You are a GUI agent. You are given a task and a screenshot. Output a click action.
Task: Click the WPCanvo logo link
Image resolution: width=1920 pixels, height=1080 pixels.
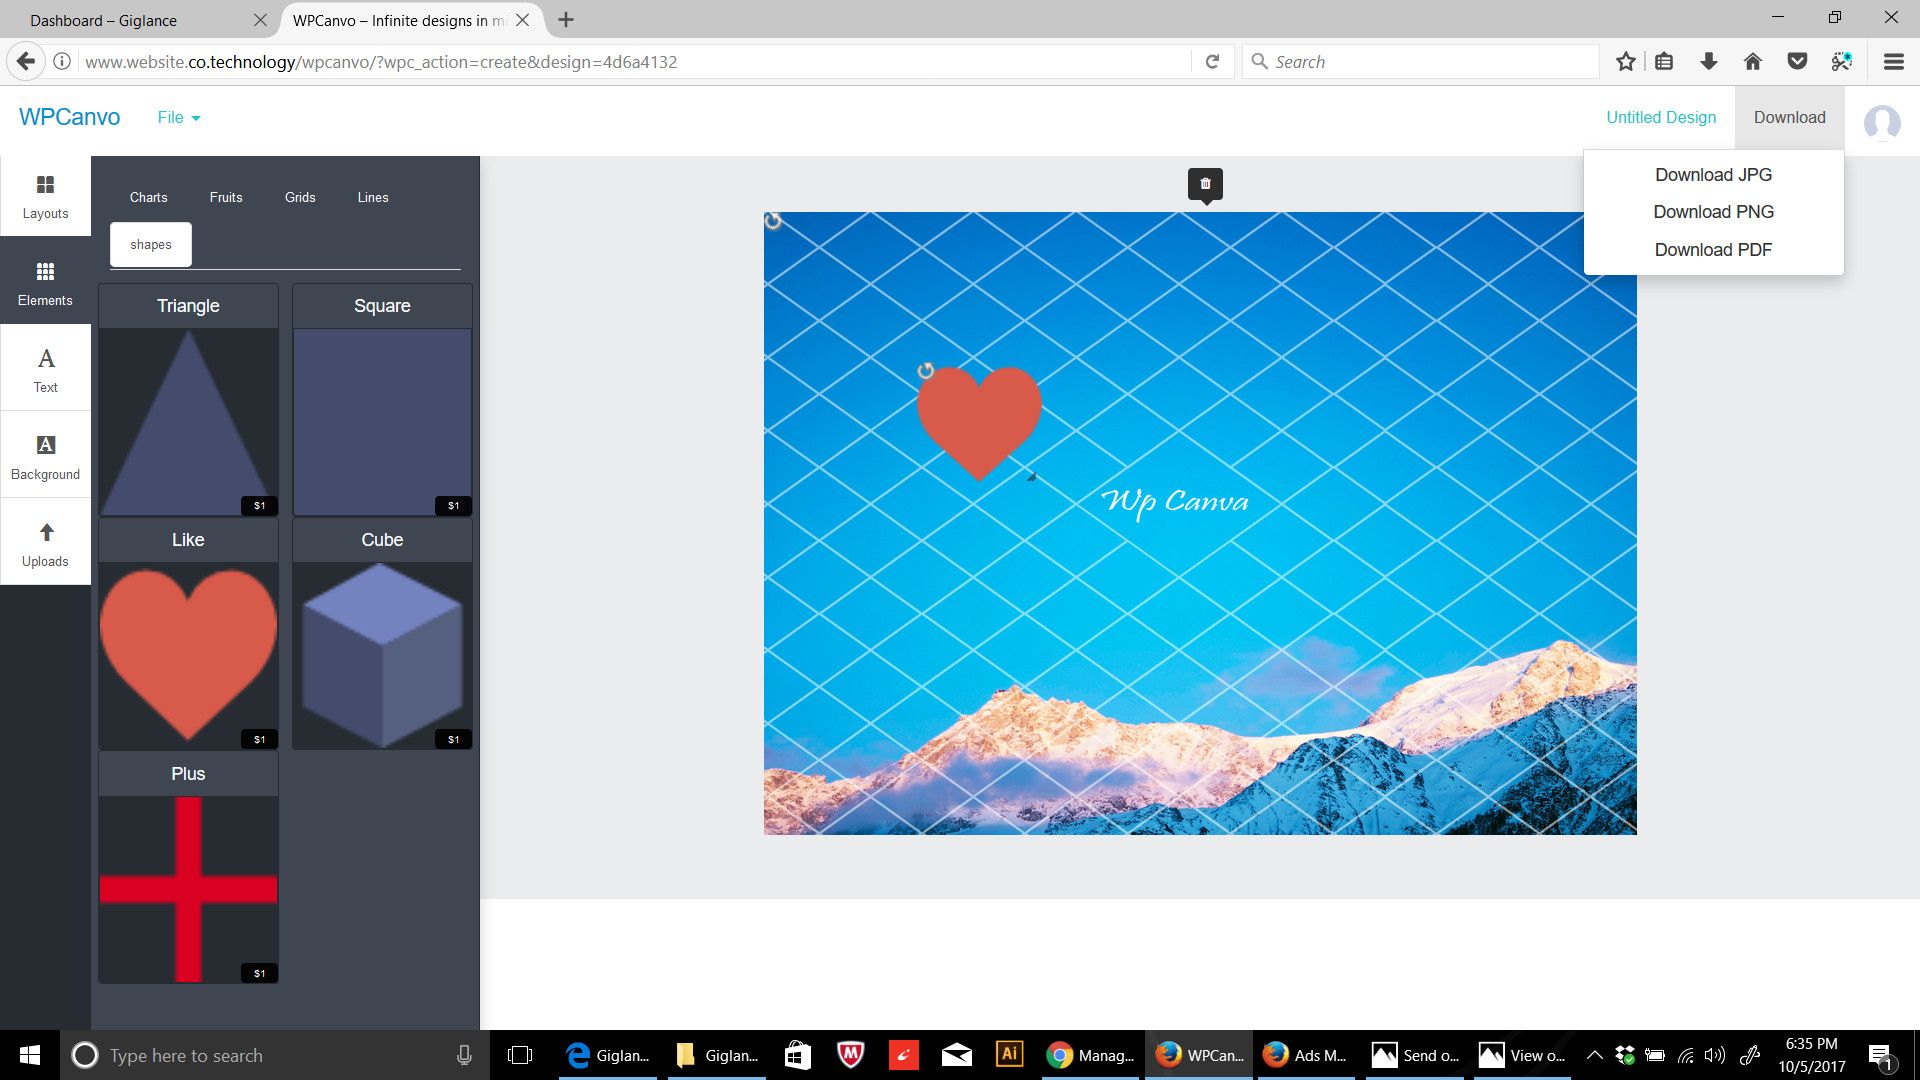point(69,117)
